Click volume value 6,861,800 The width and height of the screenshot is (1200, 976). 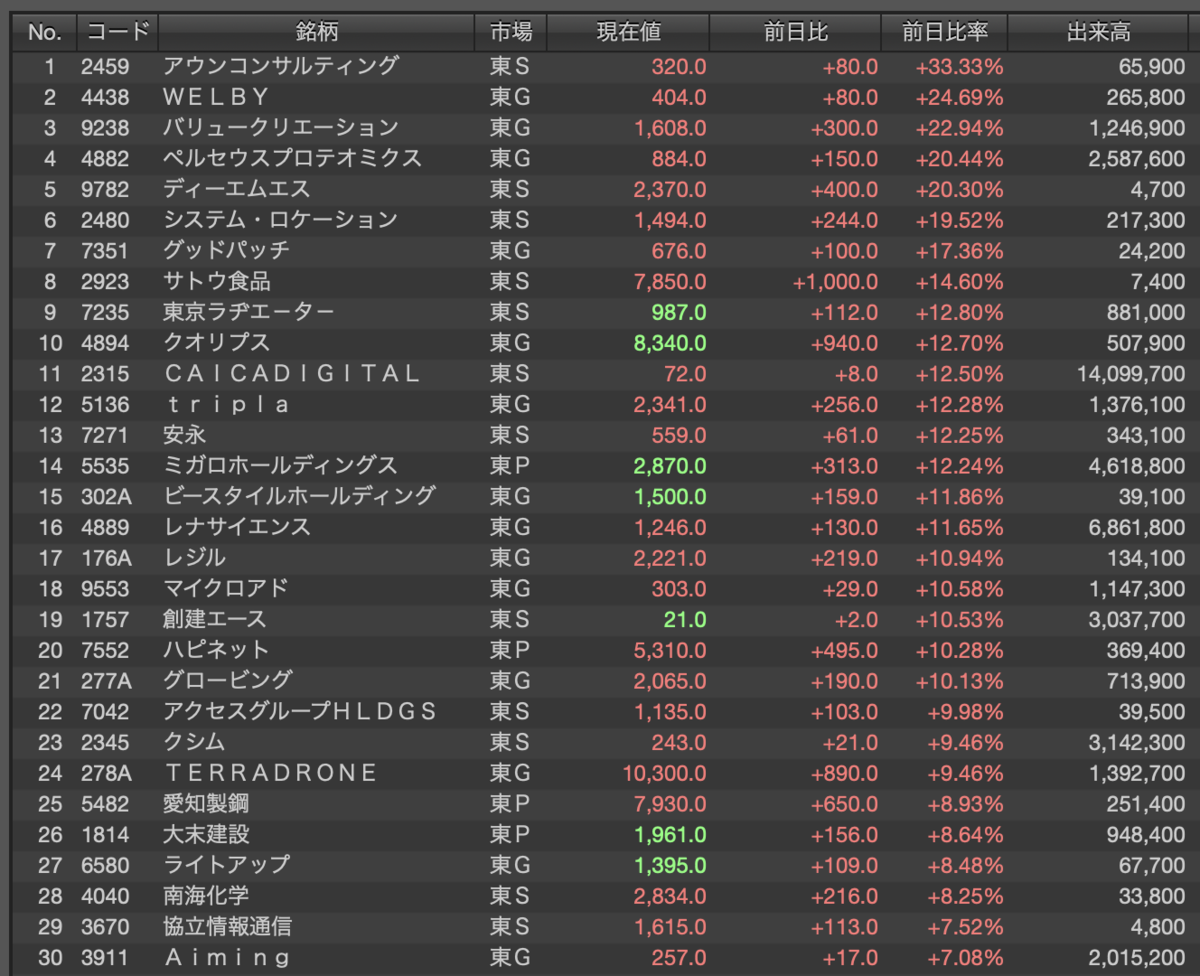[x=1137, y=527]
